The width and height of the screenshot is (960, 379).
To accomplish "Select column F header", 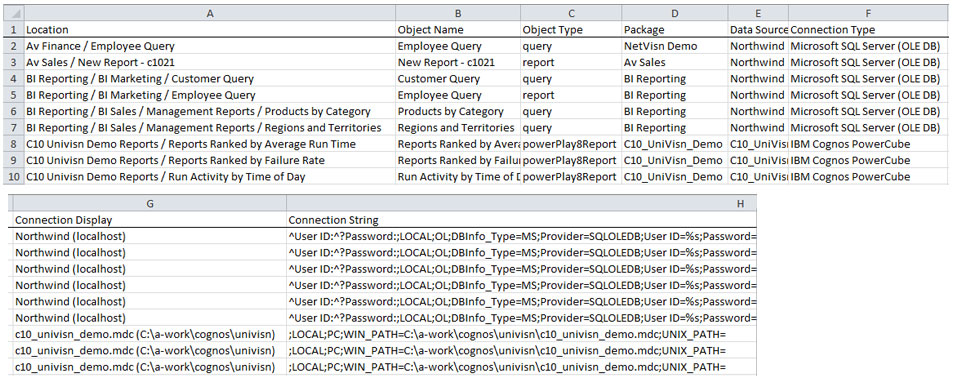I will point(868,13).
